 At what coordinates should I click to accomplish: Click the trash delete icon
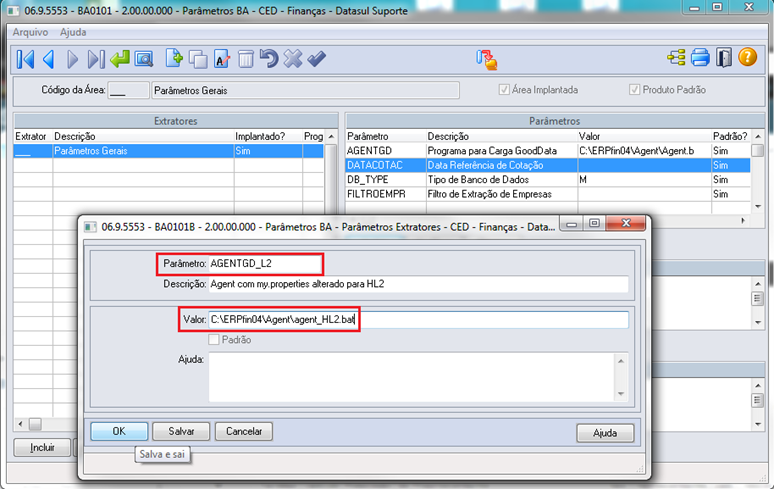(245, 59)
